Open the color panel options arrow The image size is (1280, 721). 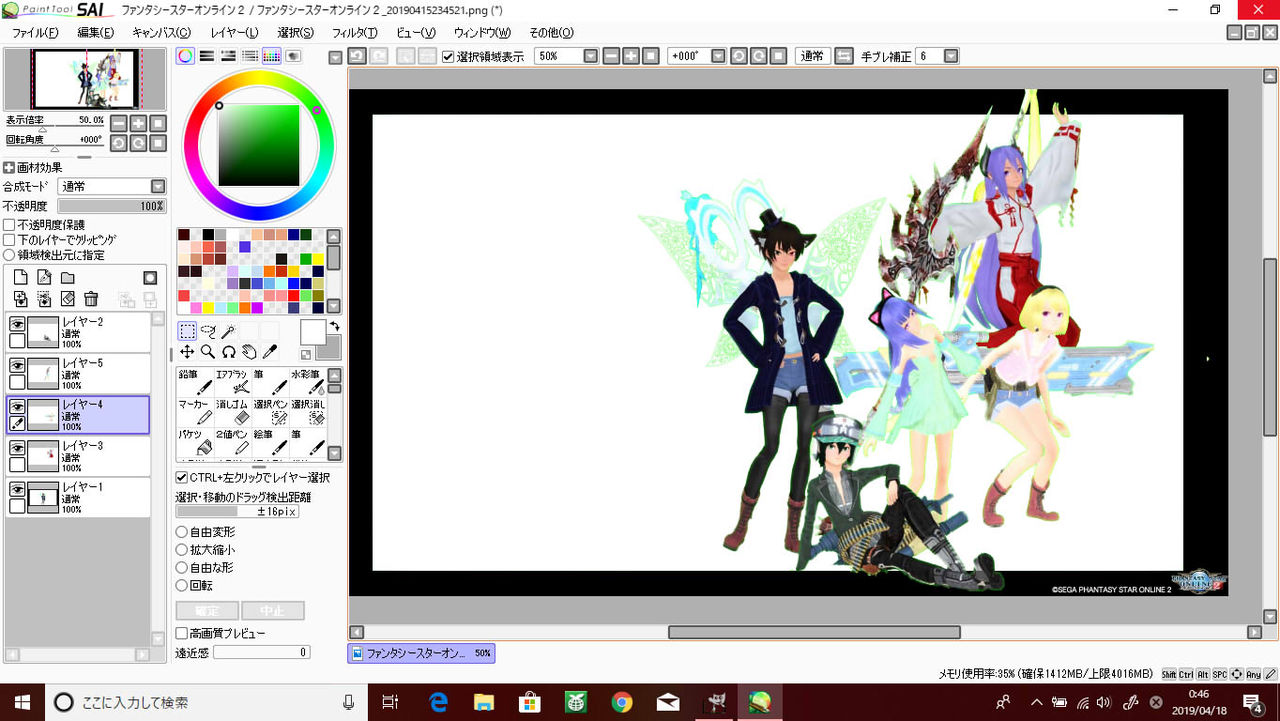pos(336,57)
